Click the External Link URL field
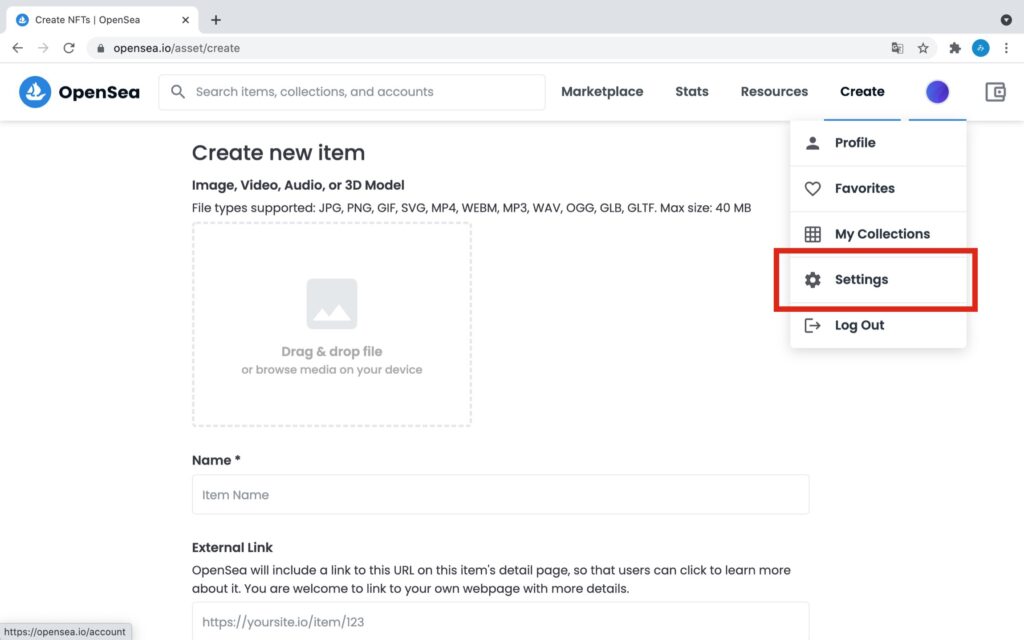The image size is (1024, 640). coord(500,621)
